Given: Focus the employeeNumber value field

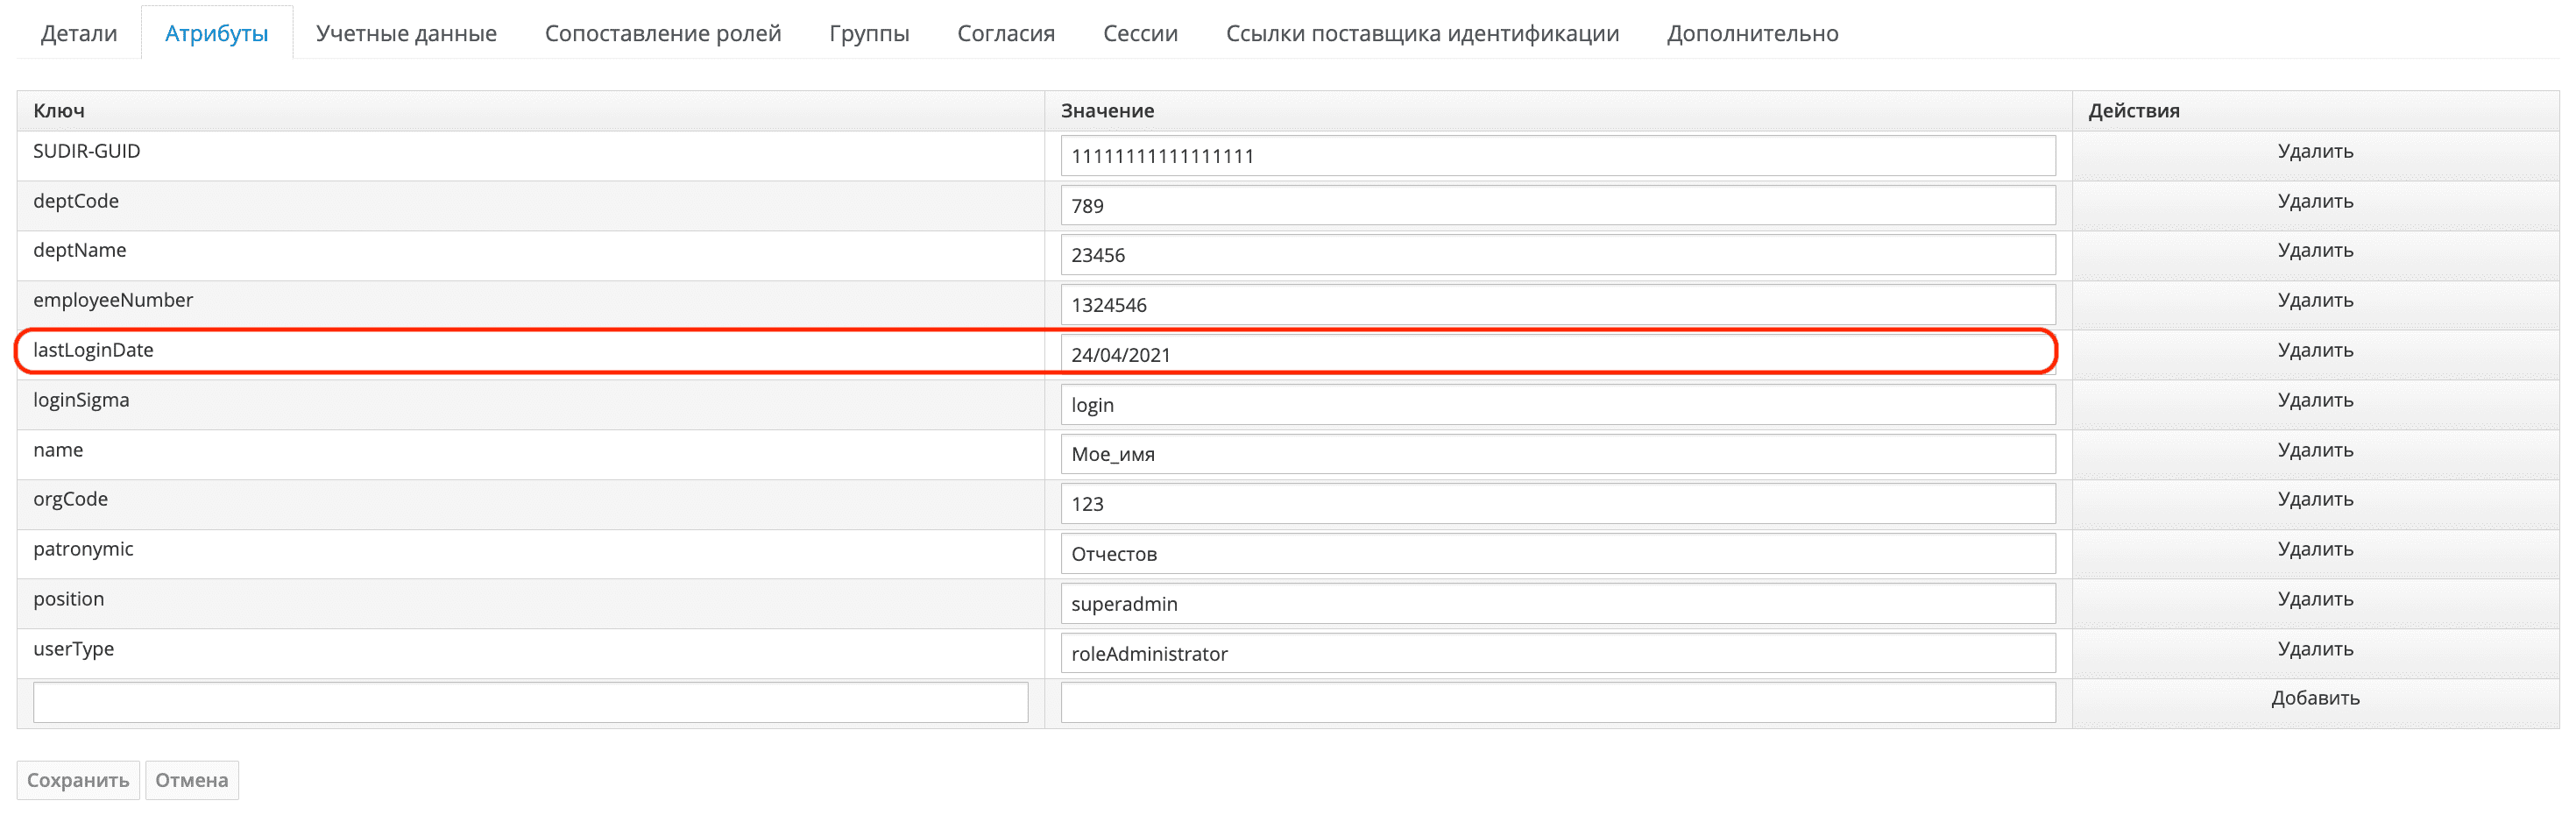Looking at the screenshot, I should (1557, 305).
